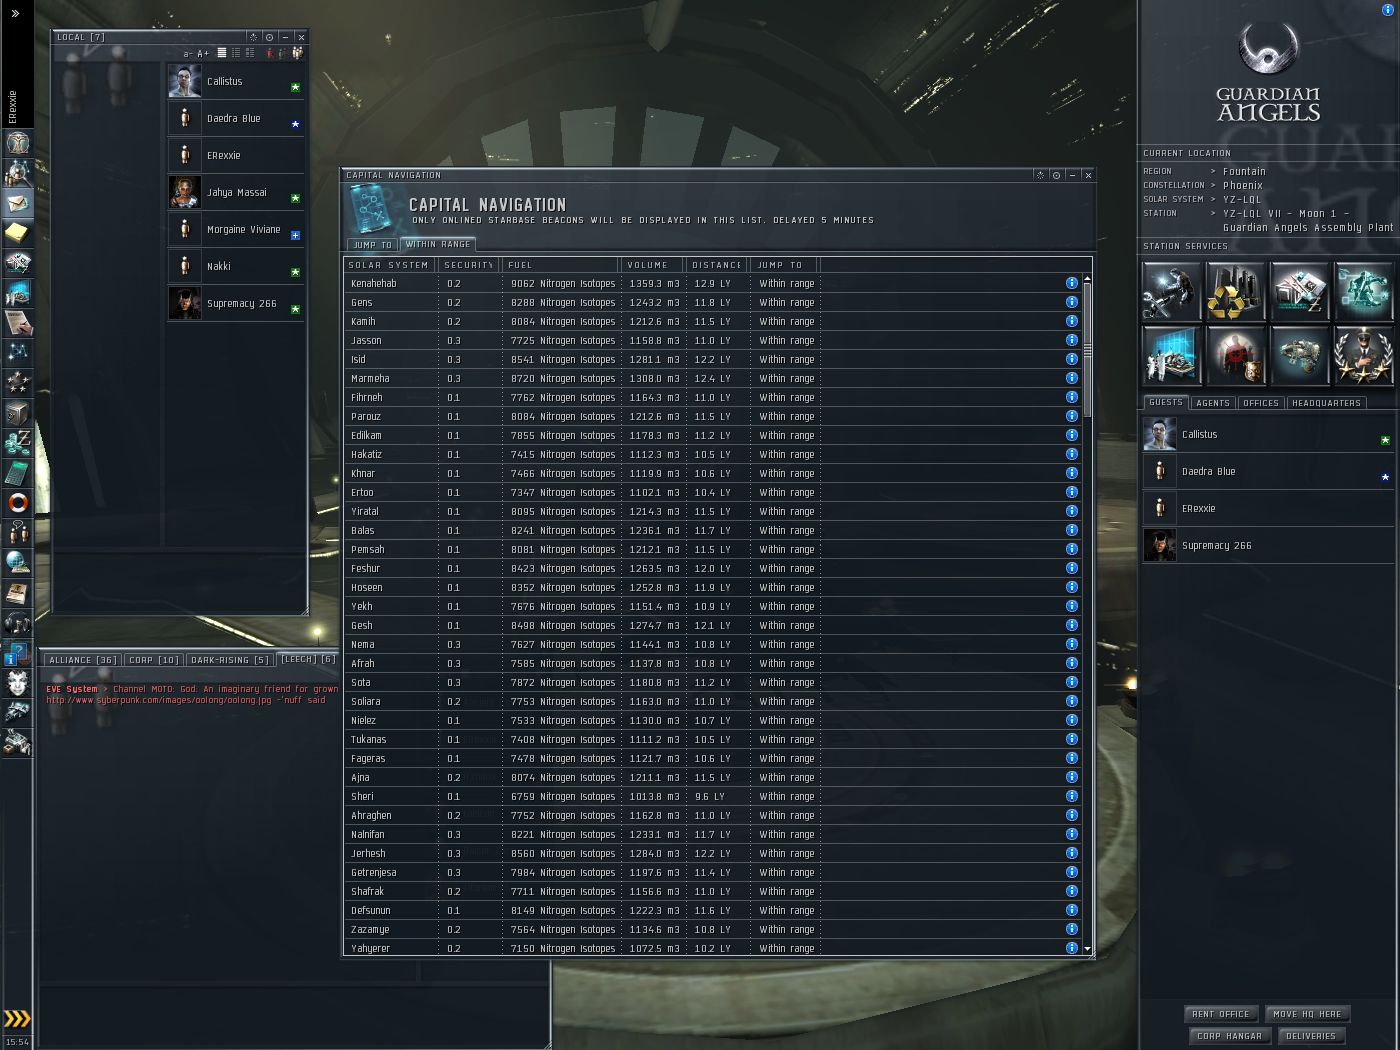Viewport: 1400px width, 1050px height.
Task: Show info for Isid system row
Action: pyautogui.click(x=1072, y=359)
